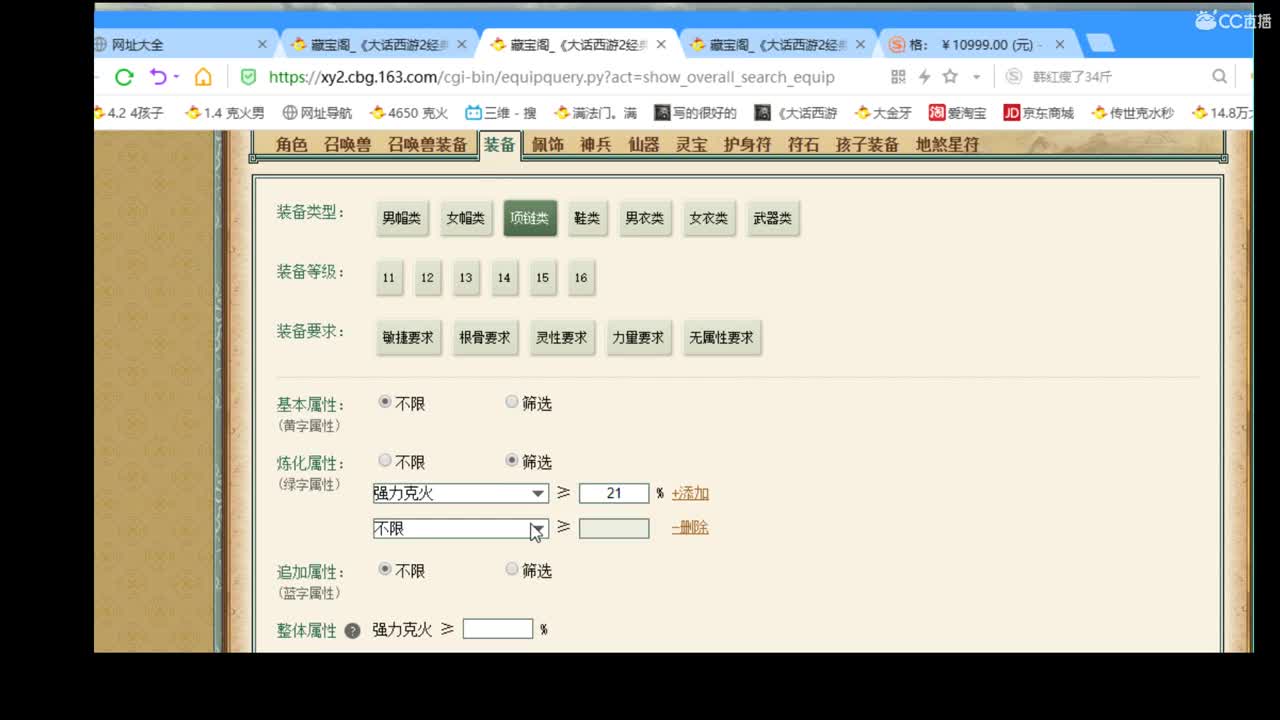Open the 仙器 category tab
The width and height of the screenshot is (1280, 720).
(643, 145)
